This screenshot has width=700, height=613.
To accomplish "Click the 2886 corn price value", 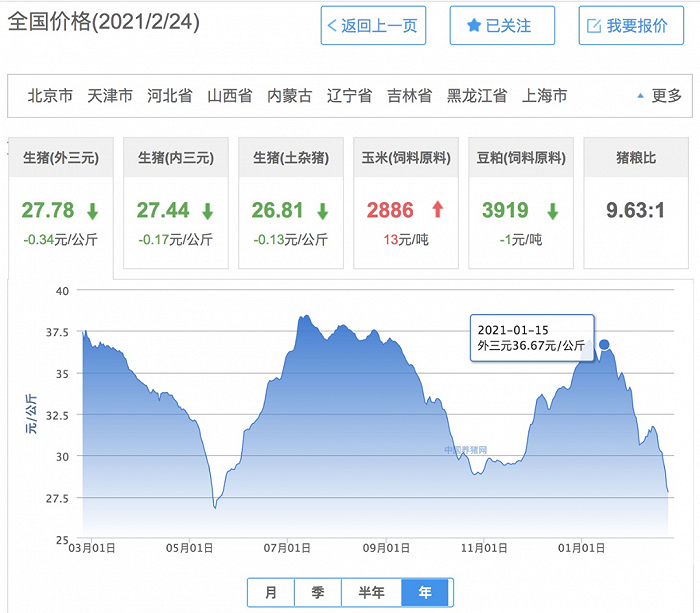I will pyautogui.click(x=390, y=210).
